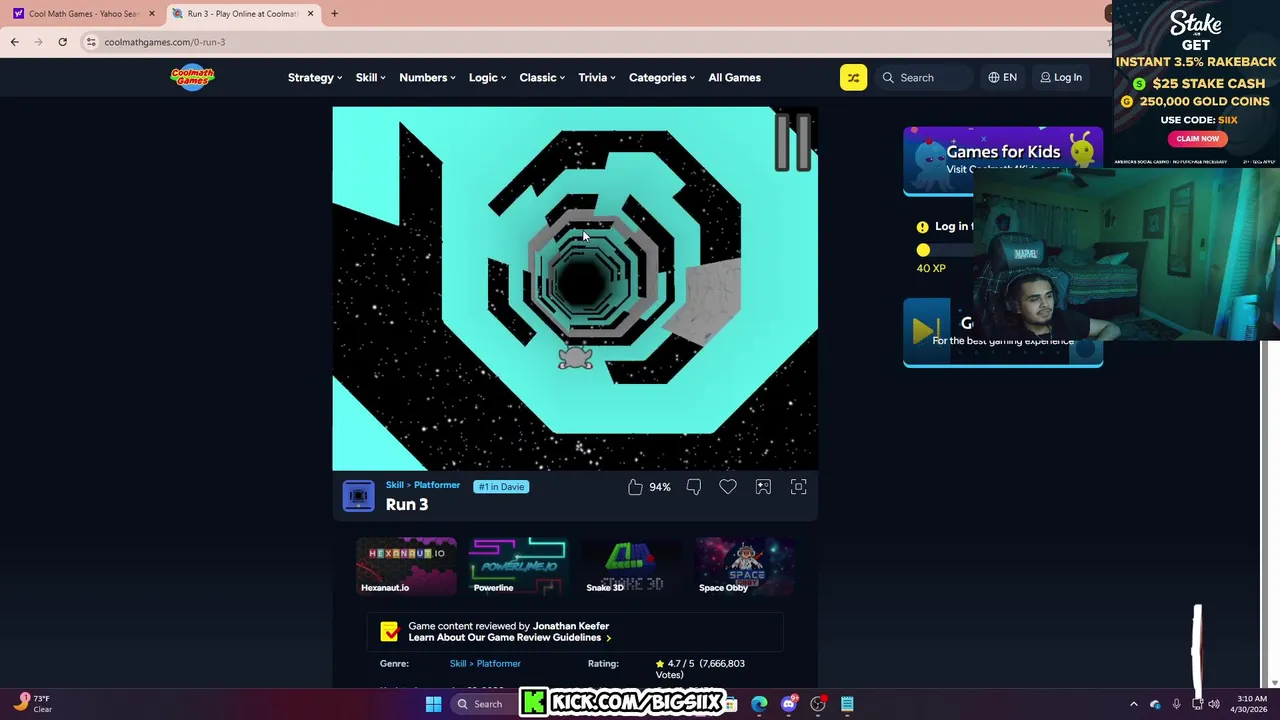
Task: Click the Coolmath Games logo
Action: [x=192, y=77]
